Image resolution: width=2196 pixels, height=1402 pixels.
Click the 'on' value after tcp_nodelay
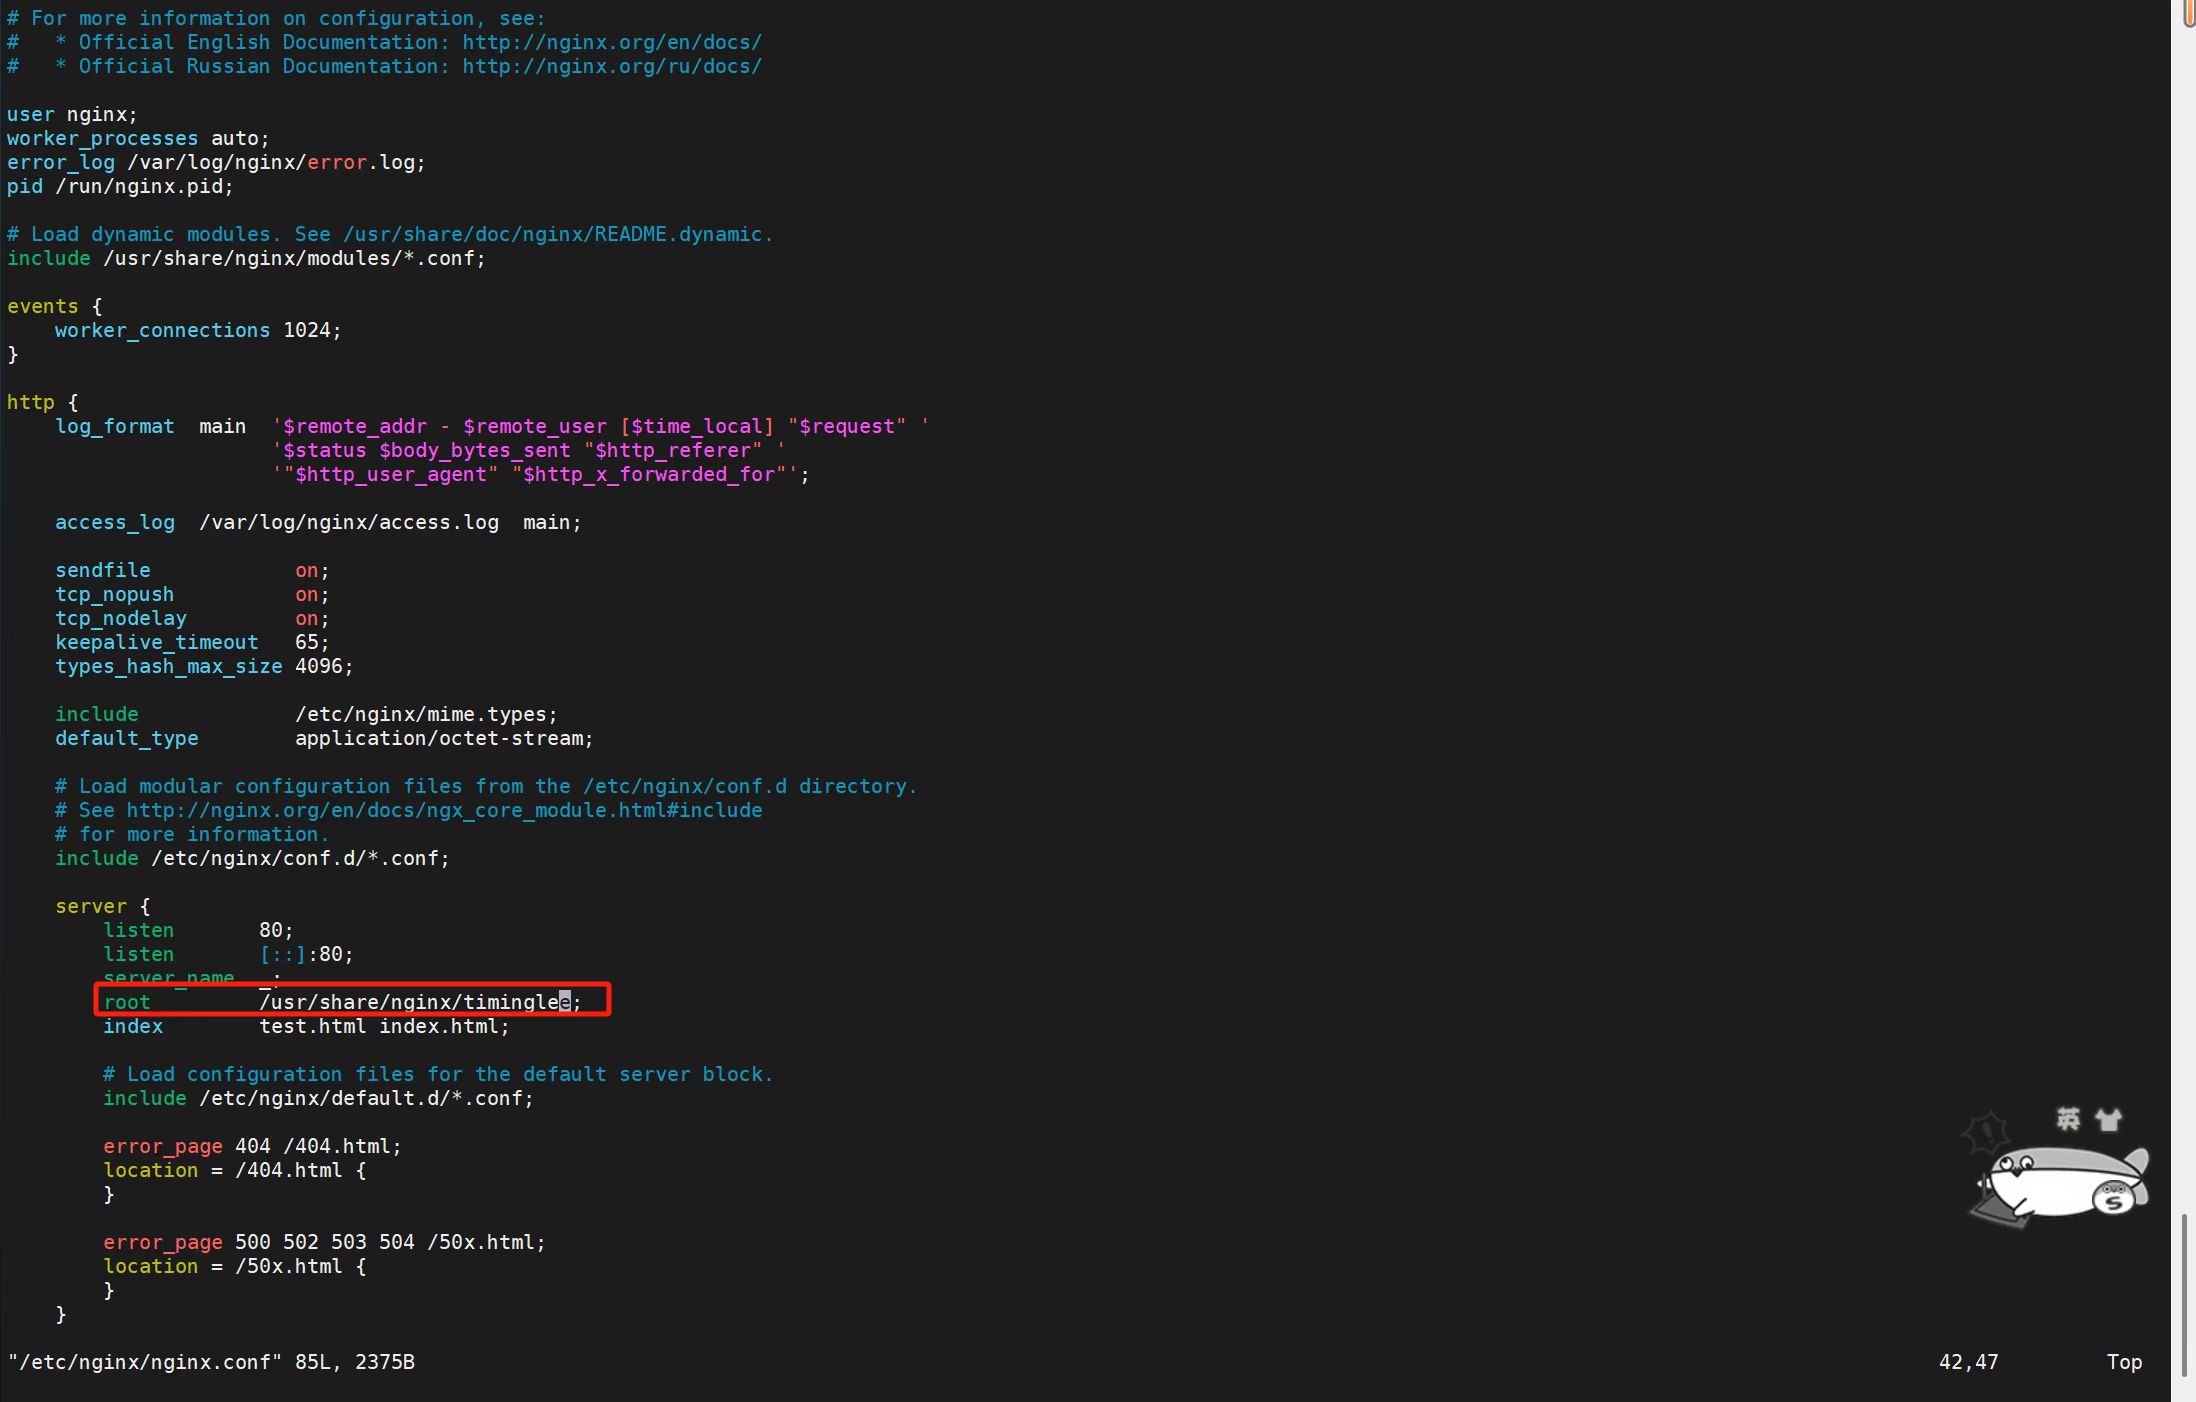pos(306,619)
